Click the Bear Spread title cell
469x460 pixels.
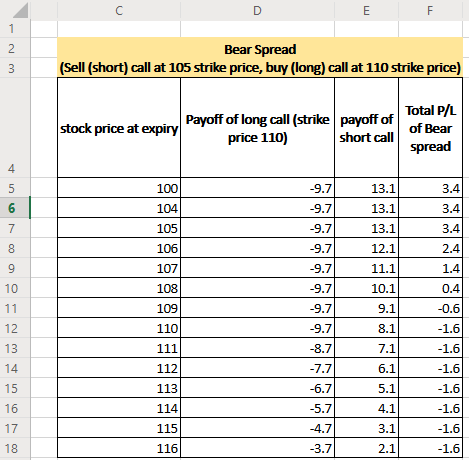pyautogui.click(x=260, y=49)
